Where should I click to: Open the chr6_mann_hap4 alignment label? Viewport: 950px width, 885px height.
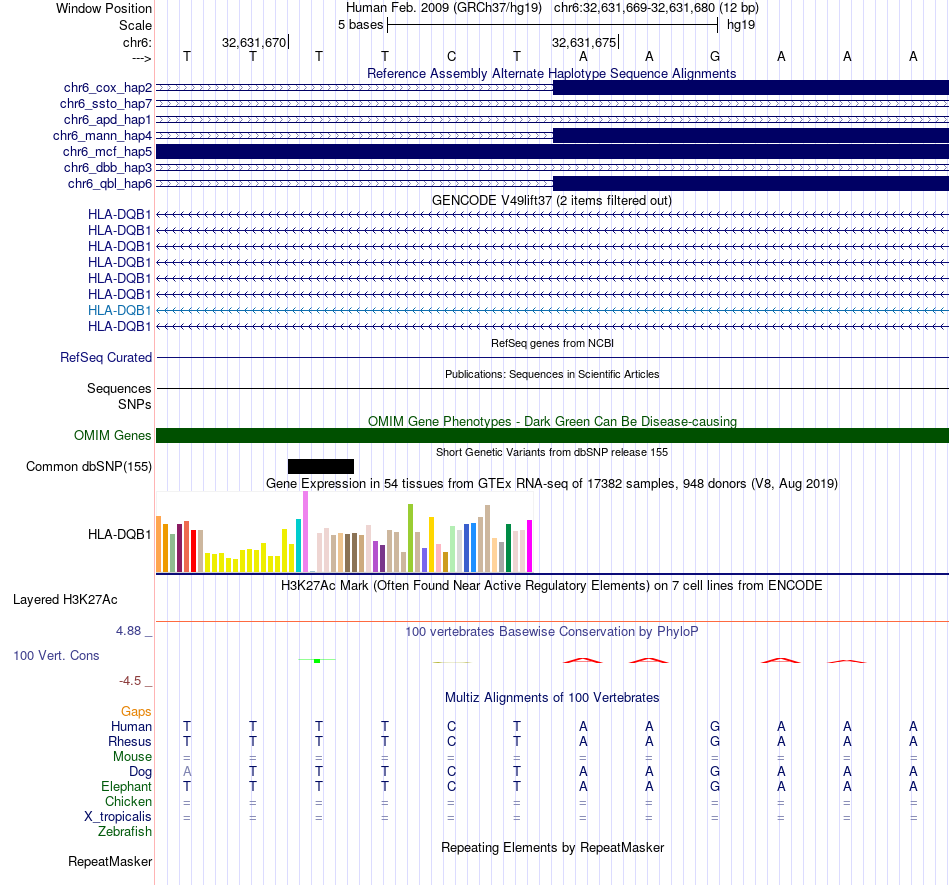pyautogui.click(x=102, y=136)
